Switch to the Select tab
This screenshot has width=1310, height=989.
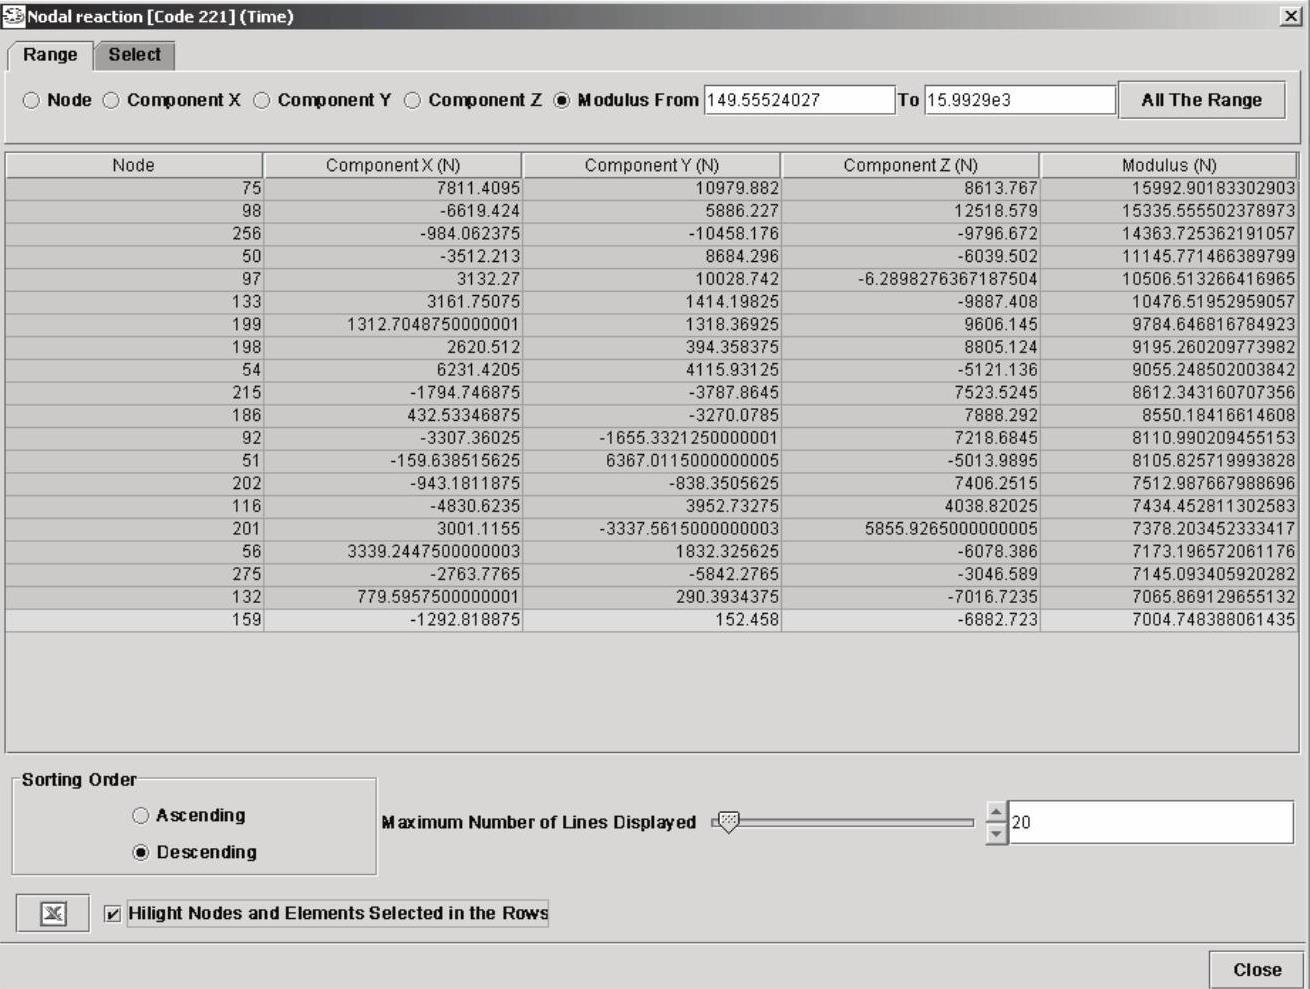pyautogui.click(x=134, y=55)
